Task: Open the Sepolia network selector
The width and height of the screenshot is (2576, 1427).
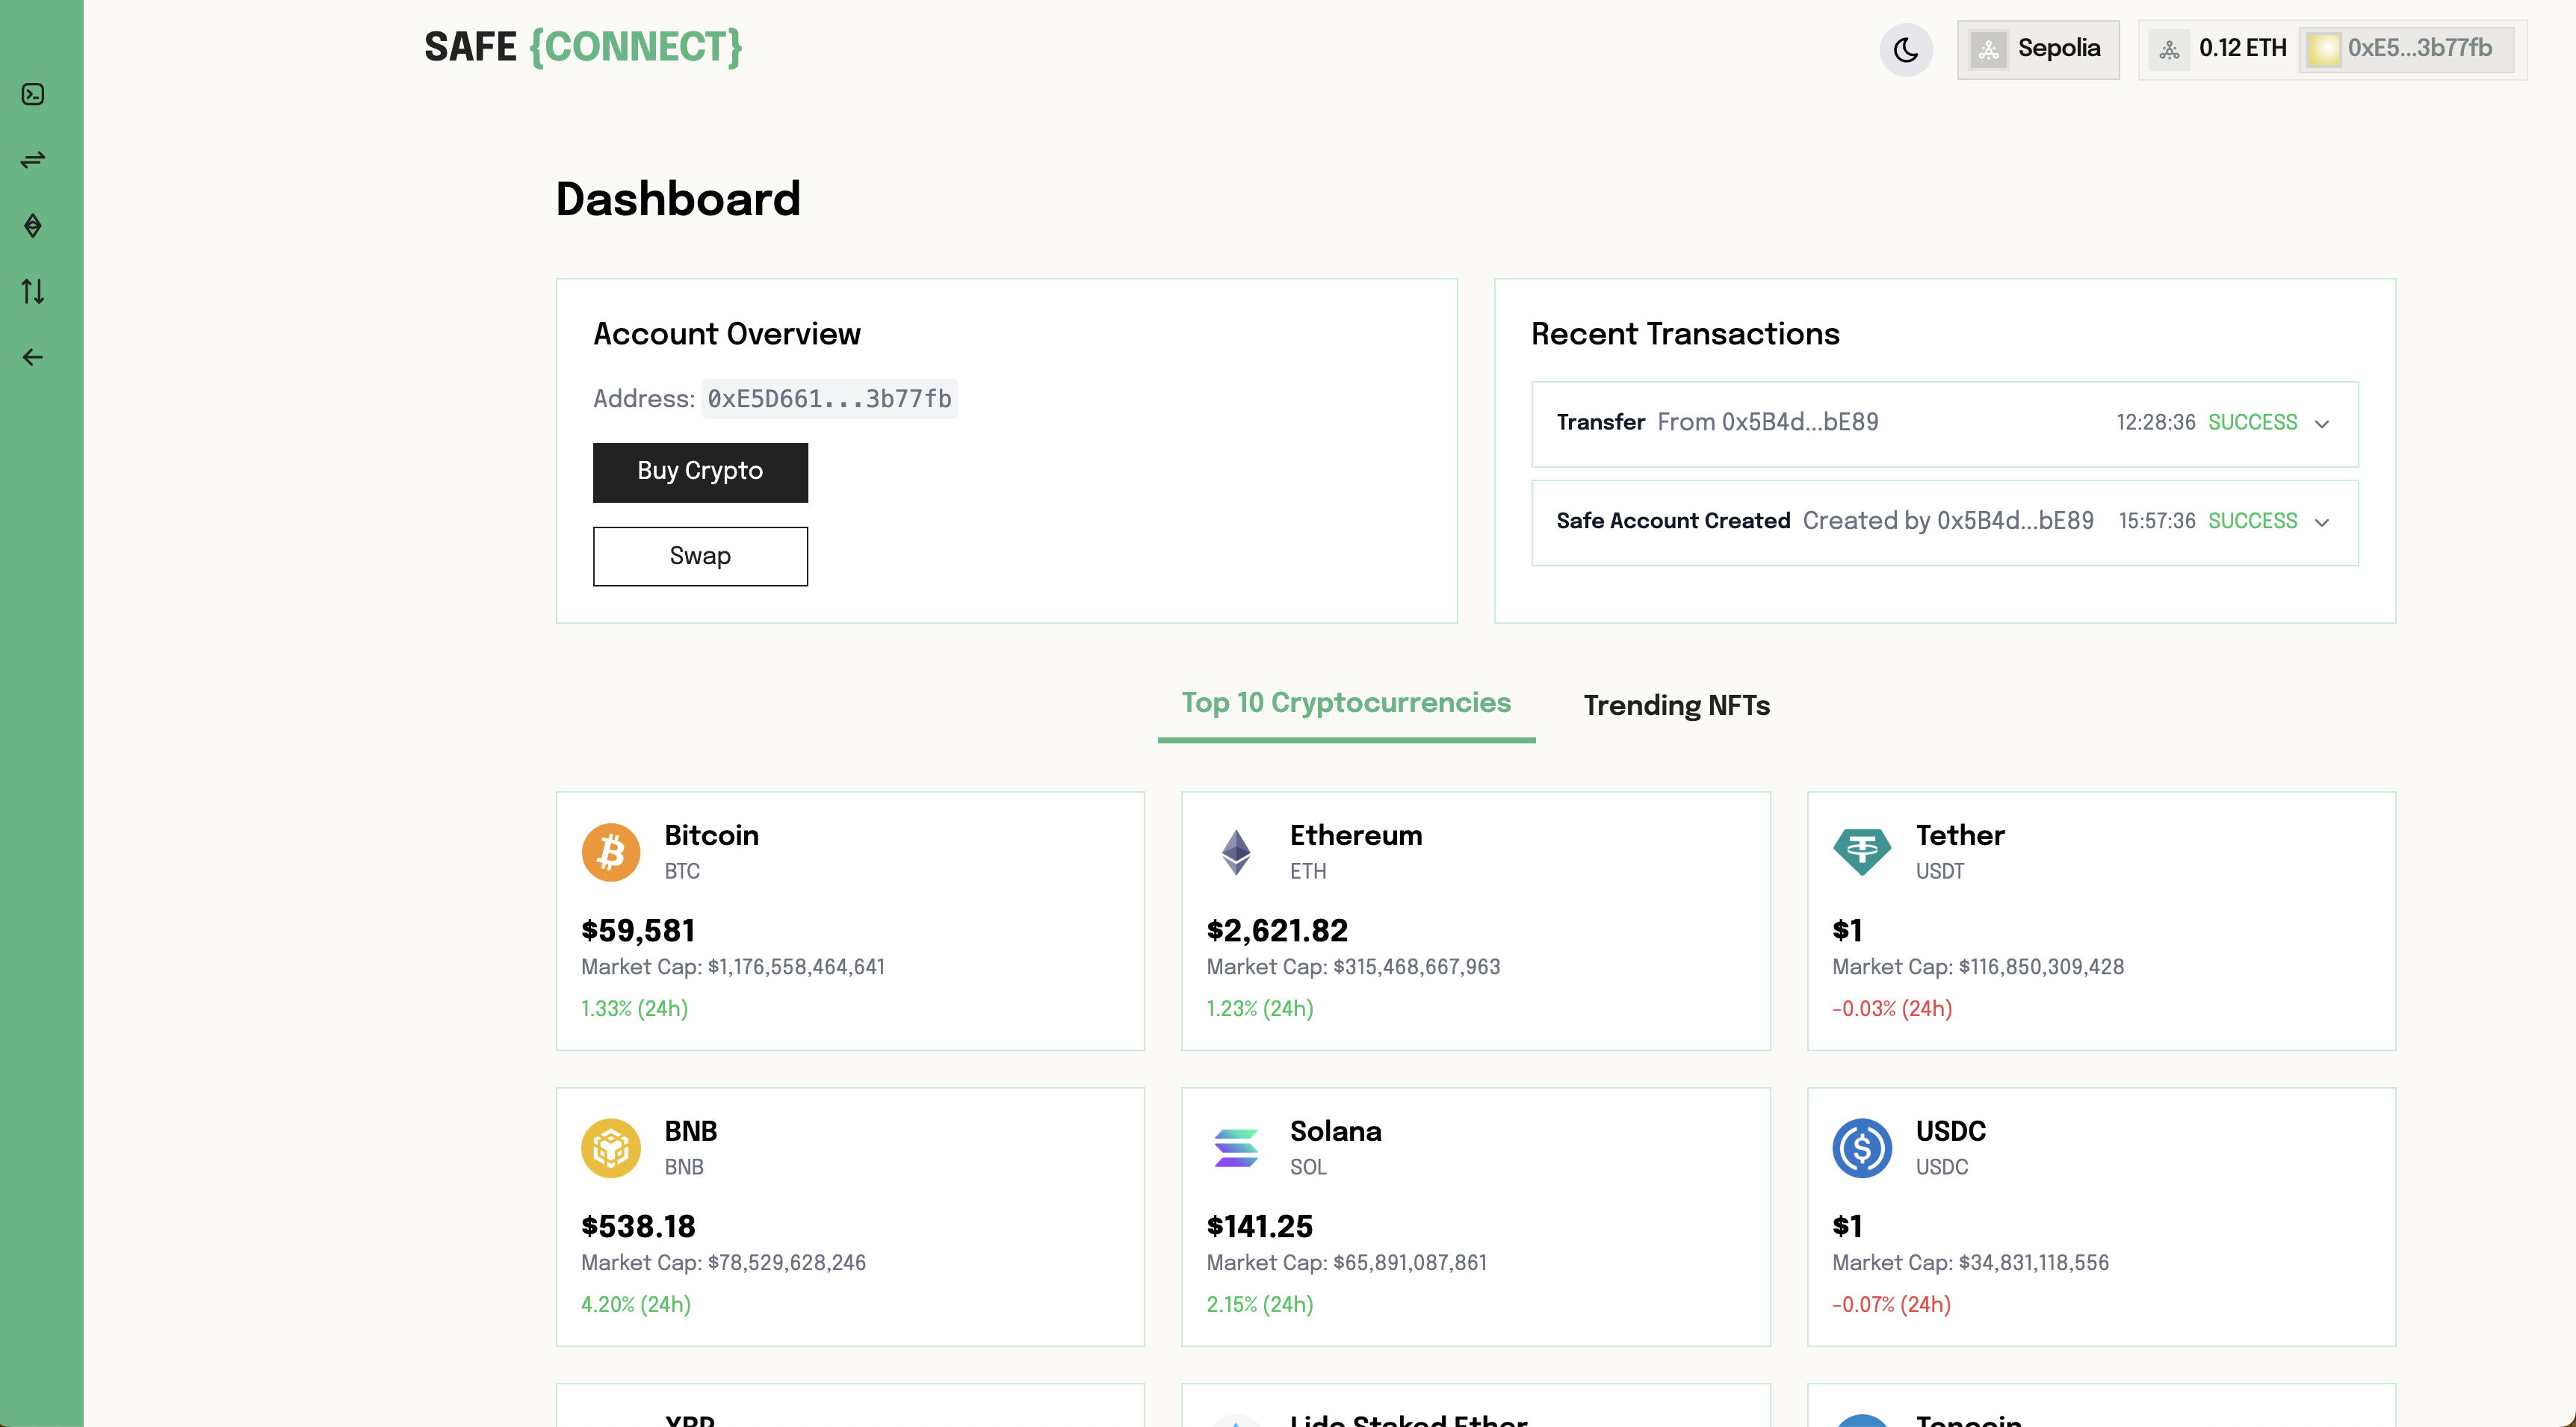Action: click(x=2038, y=49)
